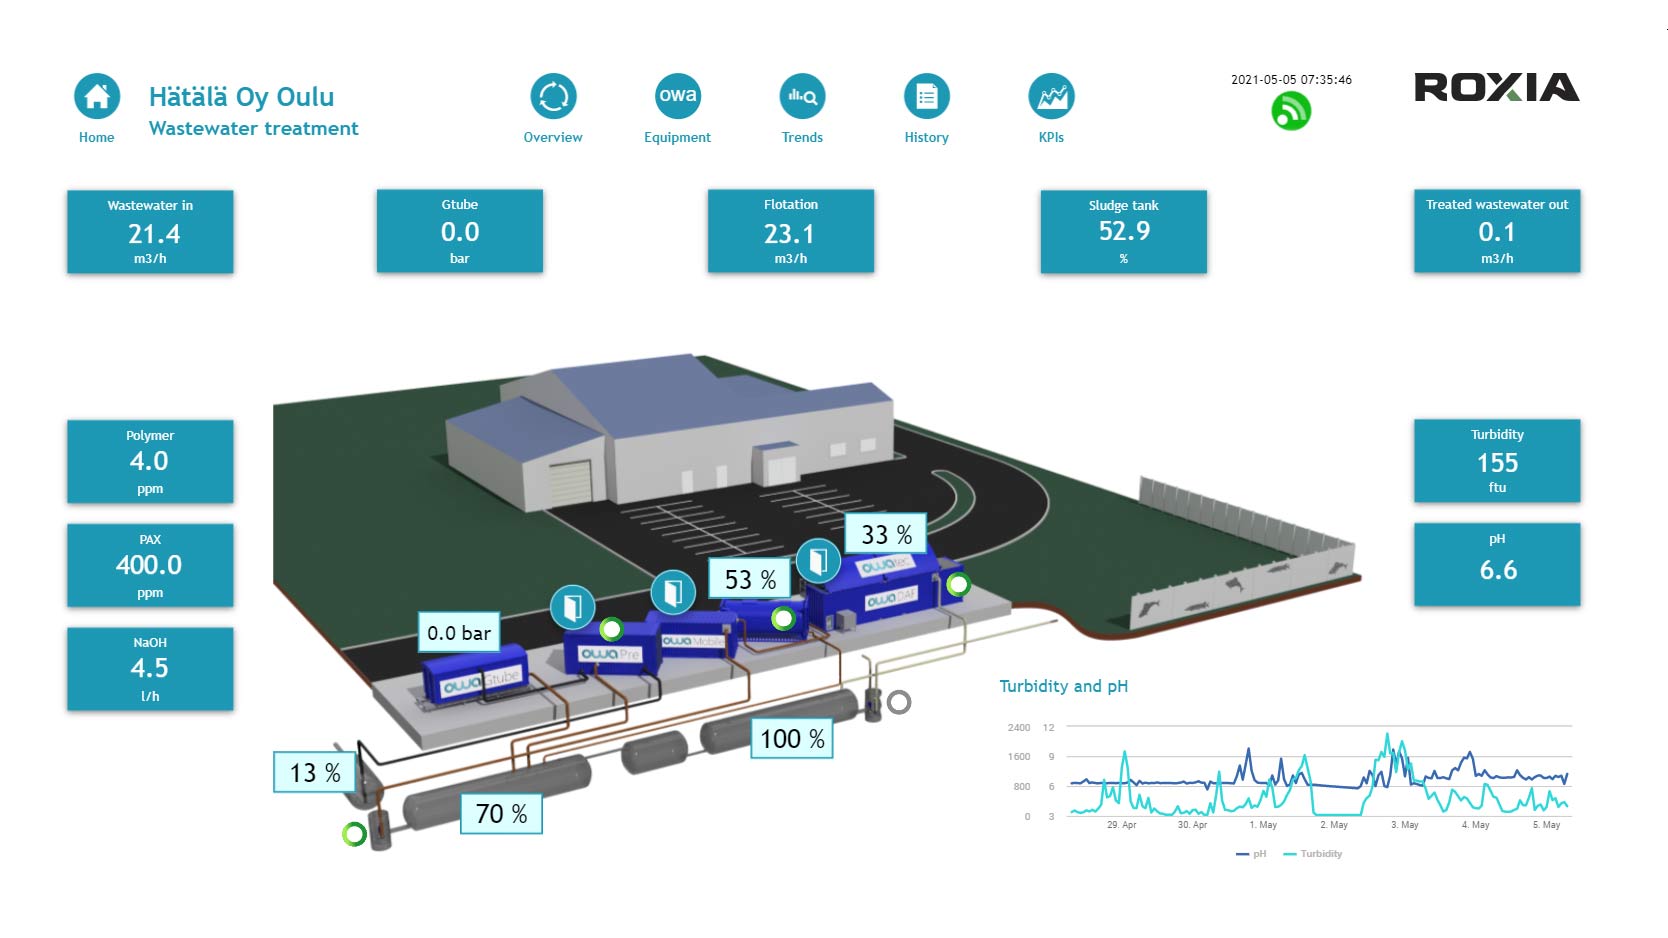Open the Overview circular arrows icon

pos(553,96)
